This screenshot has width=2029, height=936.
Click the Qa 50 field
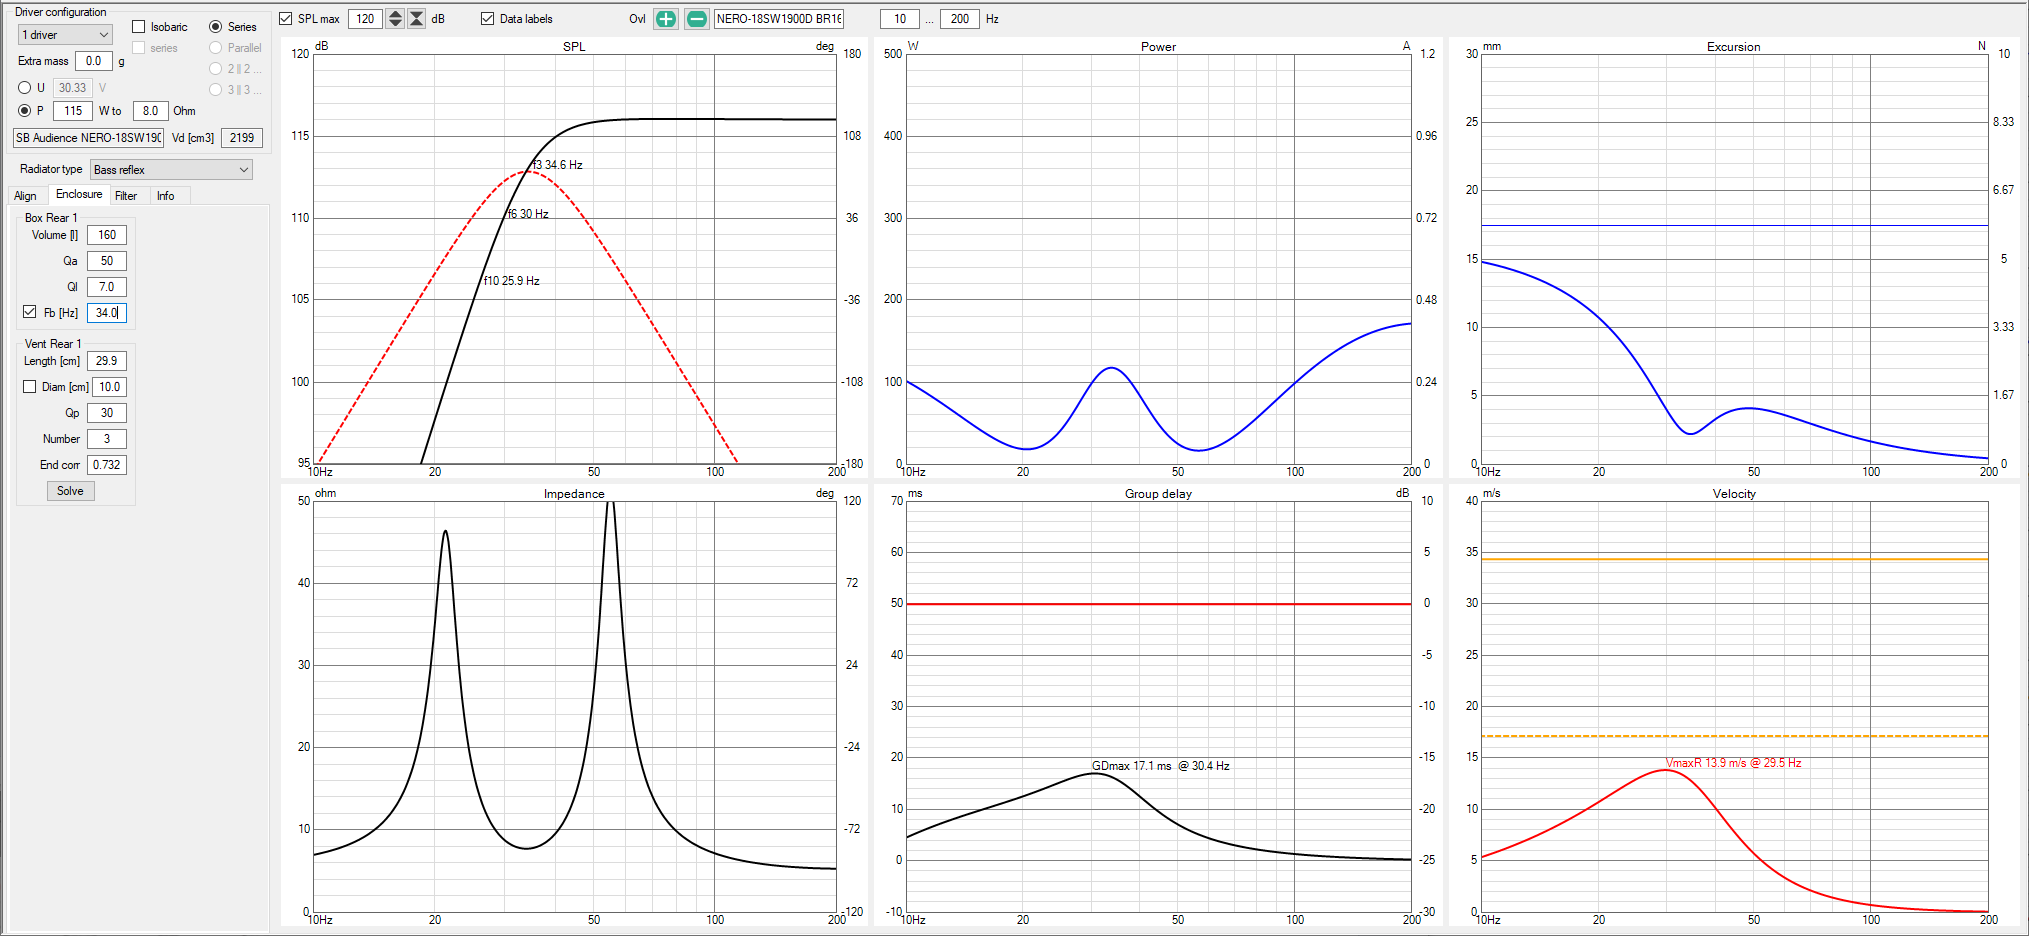tap(107, 261)
